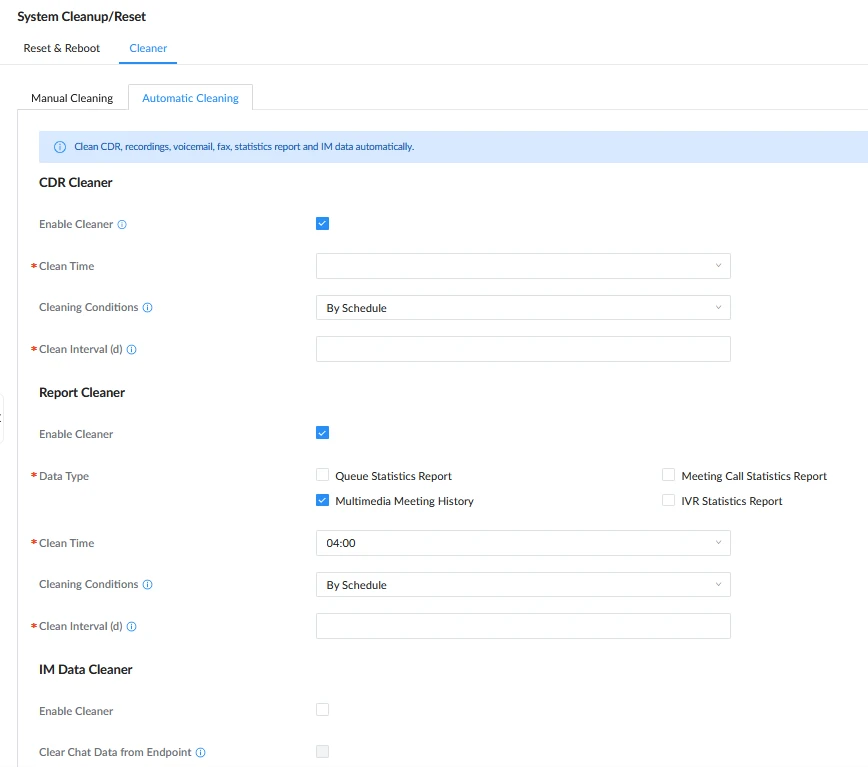868x767 pixels.
Task: Enable the IM Data Cleaner checkbox
Action: click(x=322, y=709)
